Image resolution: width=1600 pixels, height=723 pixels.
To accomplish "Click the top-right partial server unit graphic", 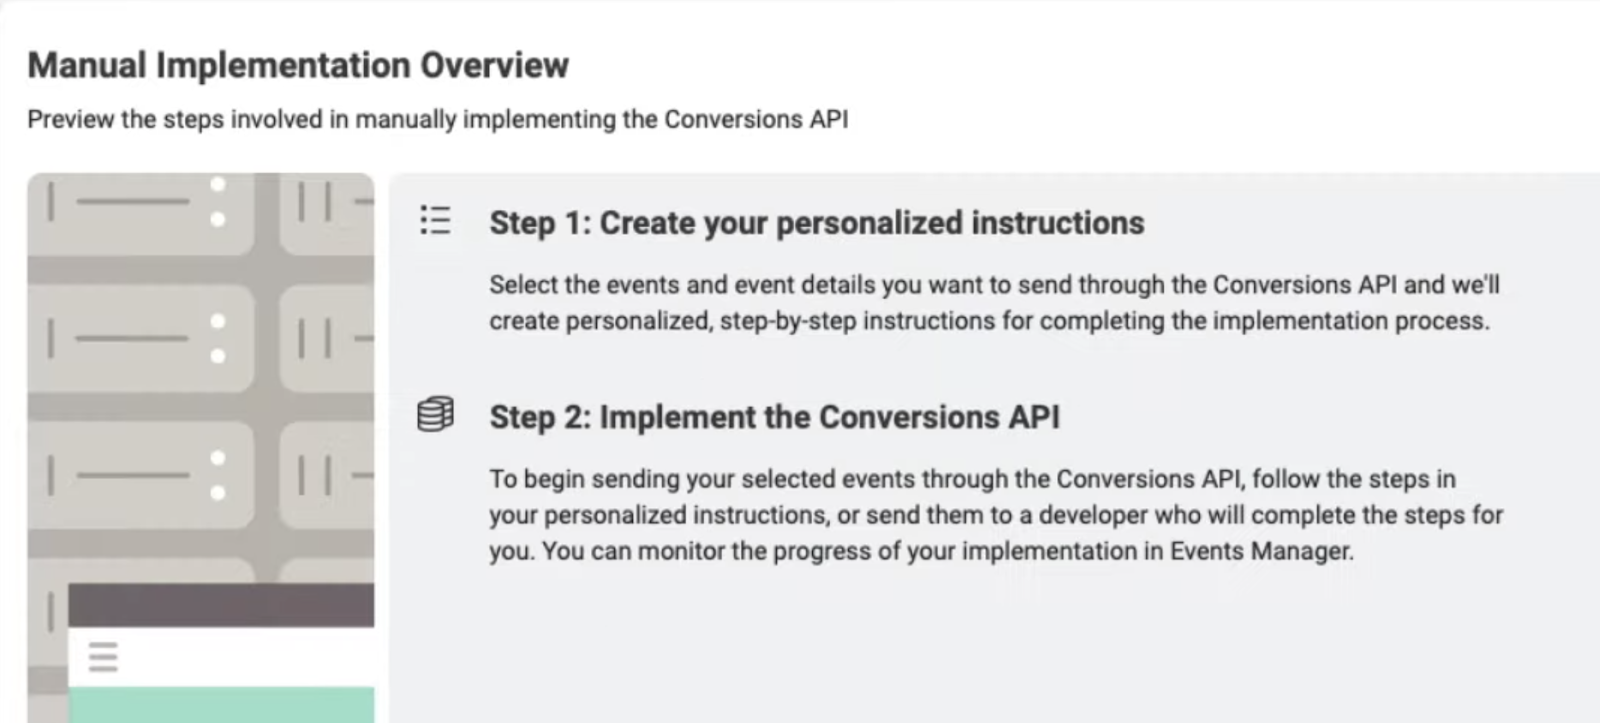I will click(x=327, y=213).
